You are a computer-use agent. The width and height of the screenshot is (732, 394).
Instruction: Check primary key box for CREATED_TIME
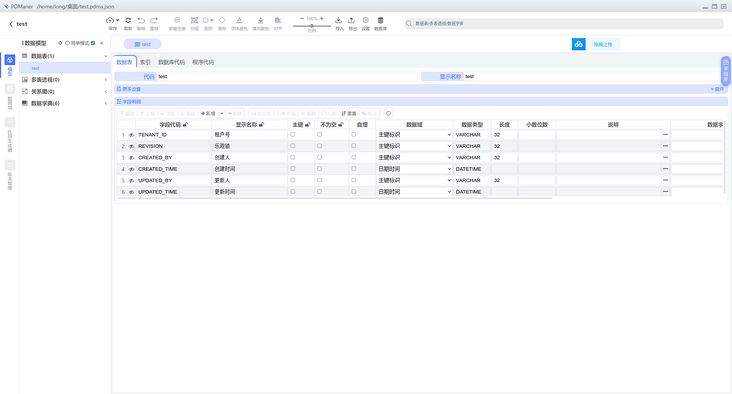click(293, 169)
